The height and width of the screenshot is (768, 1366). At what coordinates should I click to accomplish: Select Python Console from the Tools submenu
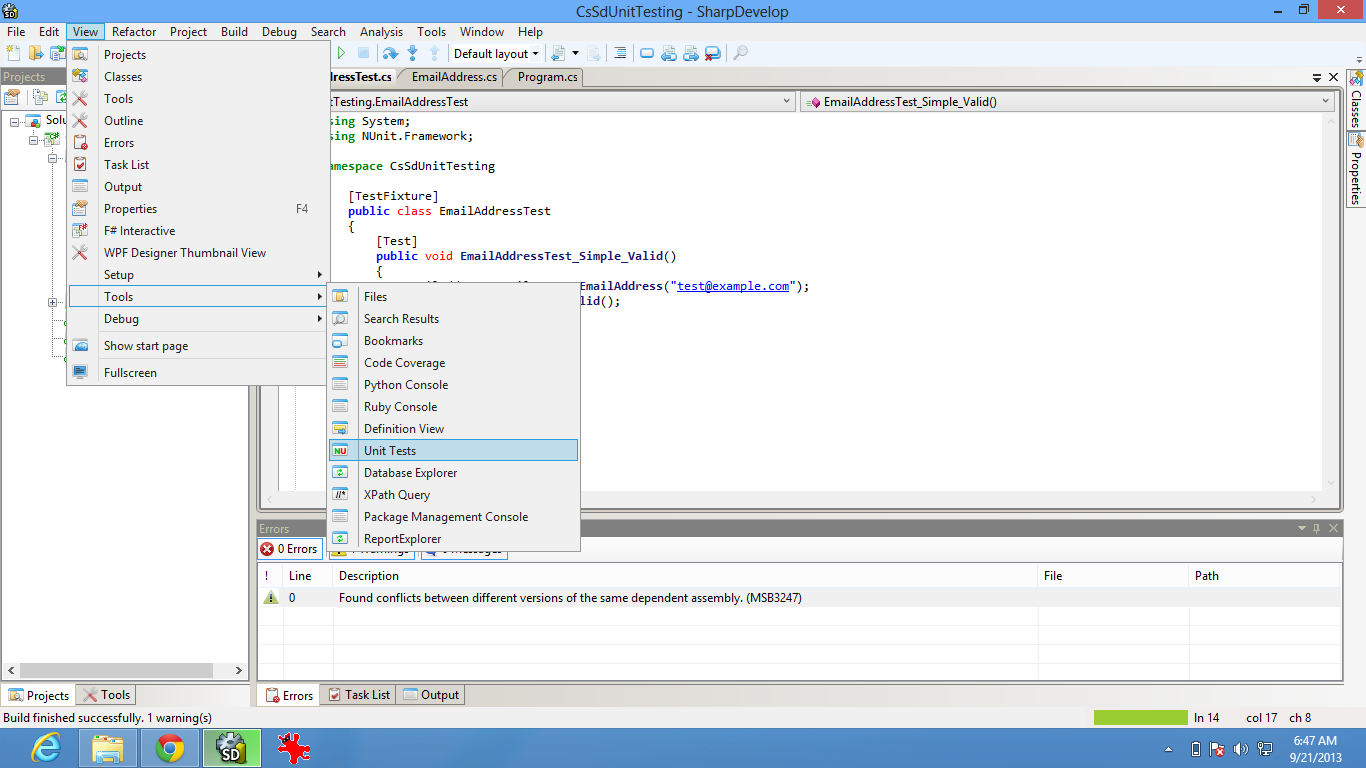[405, 384]
